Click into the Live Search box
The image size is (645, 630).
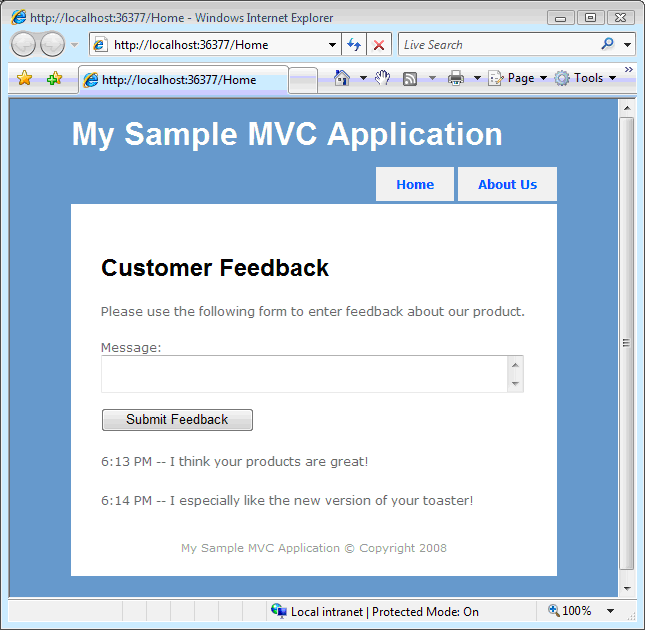coord(498,44)
